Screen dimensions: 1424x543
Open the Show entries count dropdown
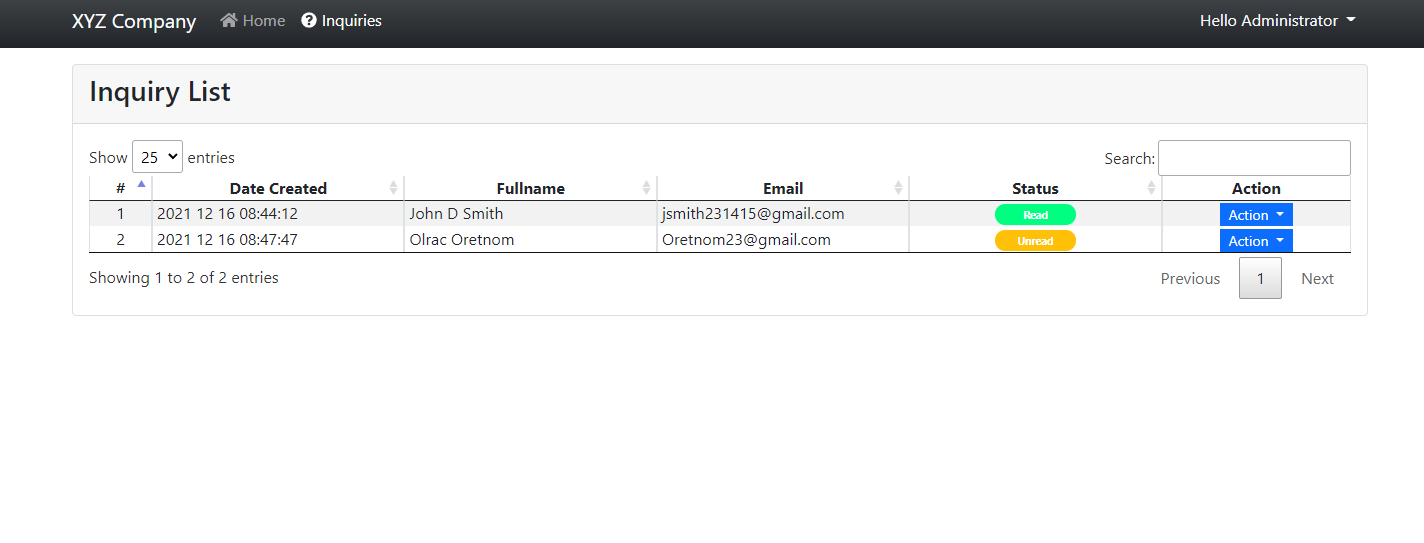coord(157,157)
